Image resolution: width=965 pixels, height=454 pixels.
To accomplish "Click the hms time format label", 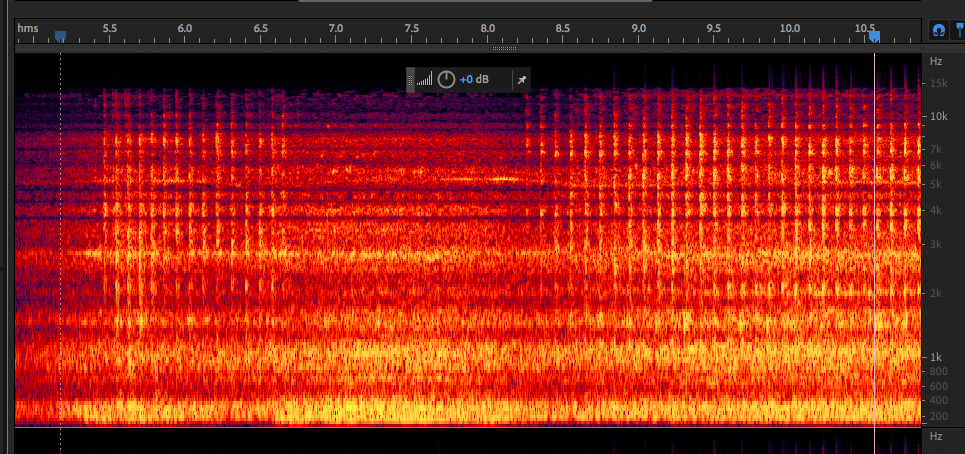I will pos(28,28).
